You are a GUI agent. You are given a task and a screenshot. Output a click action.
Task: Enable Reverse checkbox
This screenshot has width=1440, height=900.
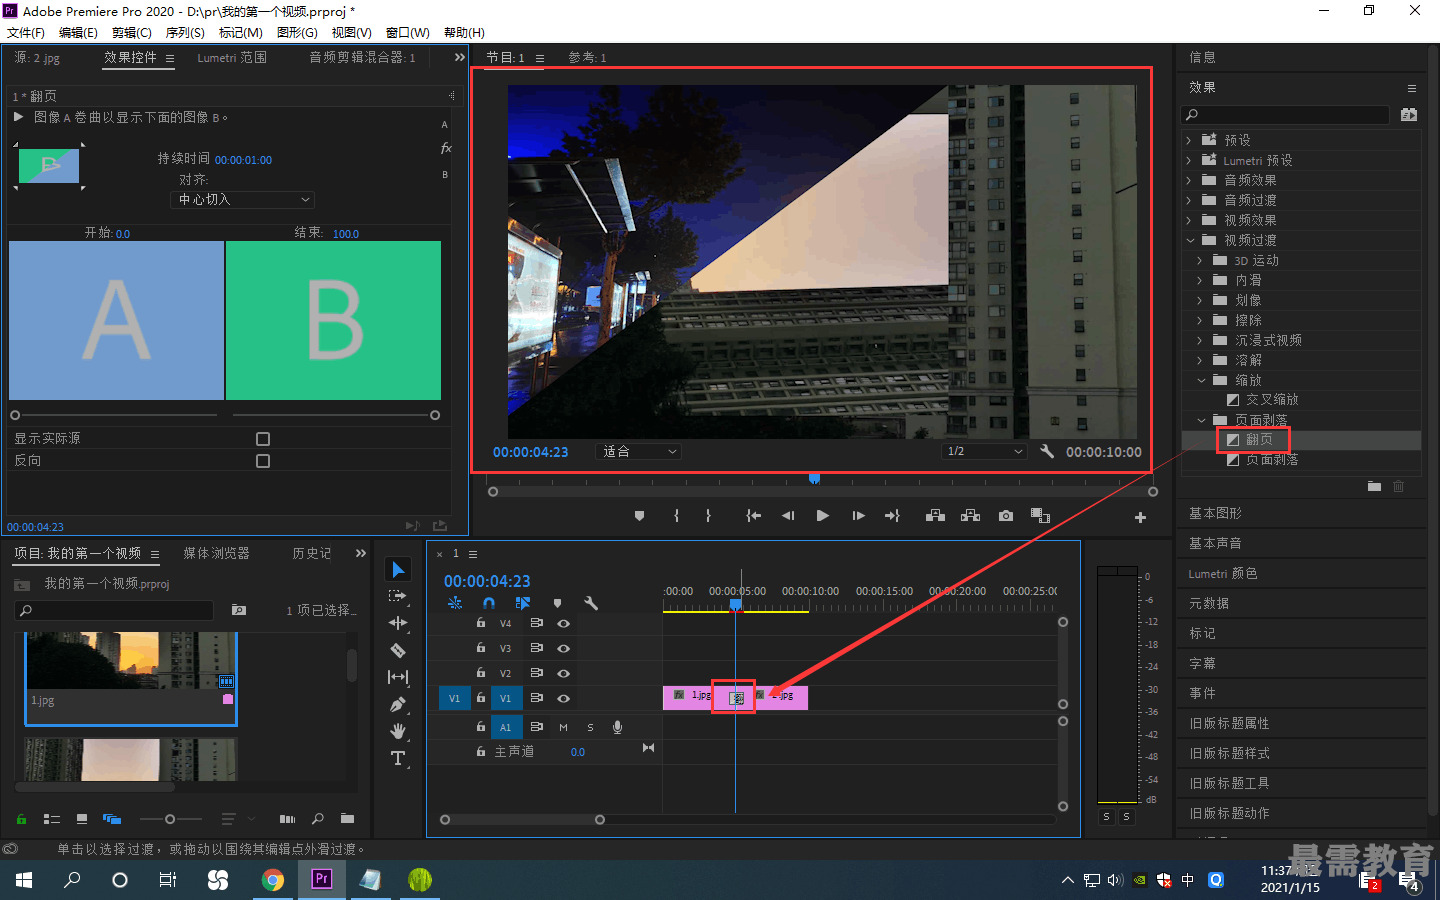point(263,461)
